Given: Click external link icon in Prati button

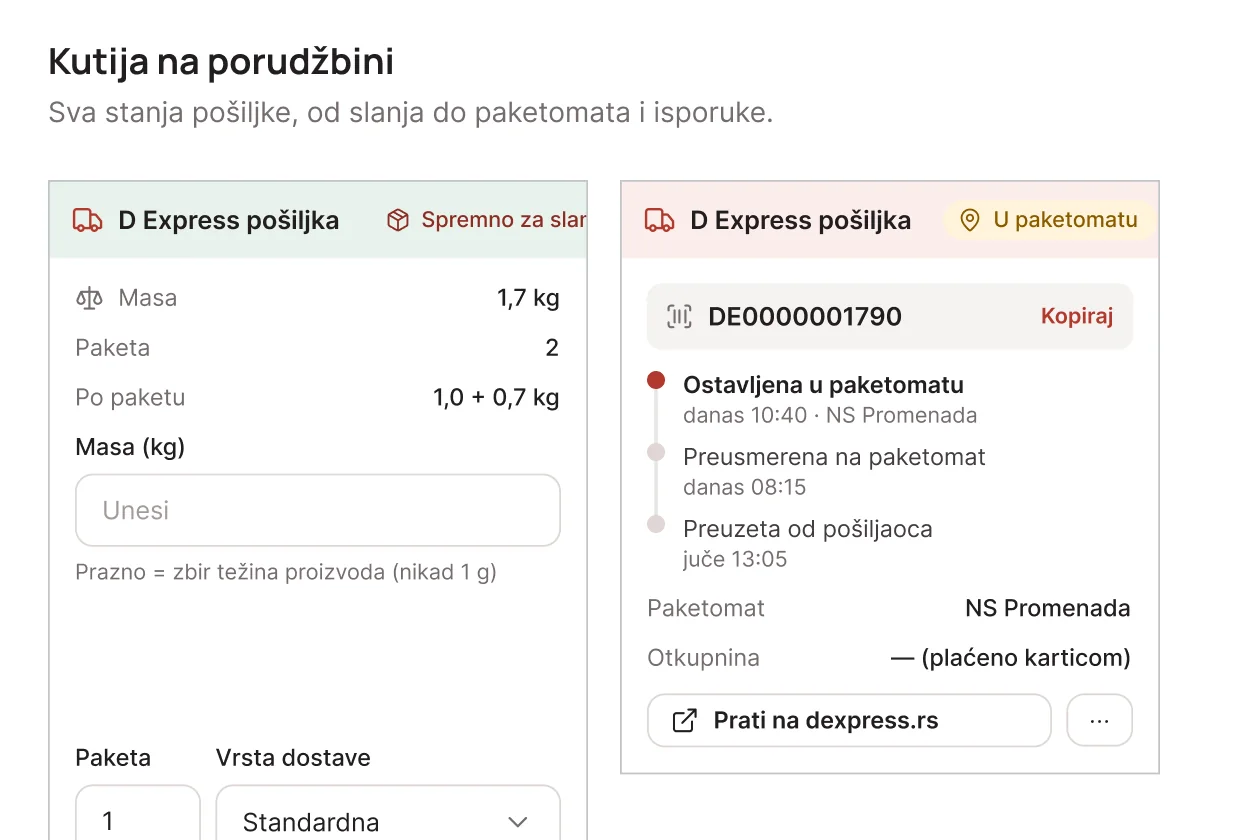Looking at the screenshot, I should pyautogui.click(x=685, y=721).
